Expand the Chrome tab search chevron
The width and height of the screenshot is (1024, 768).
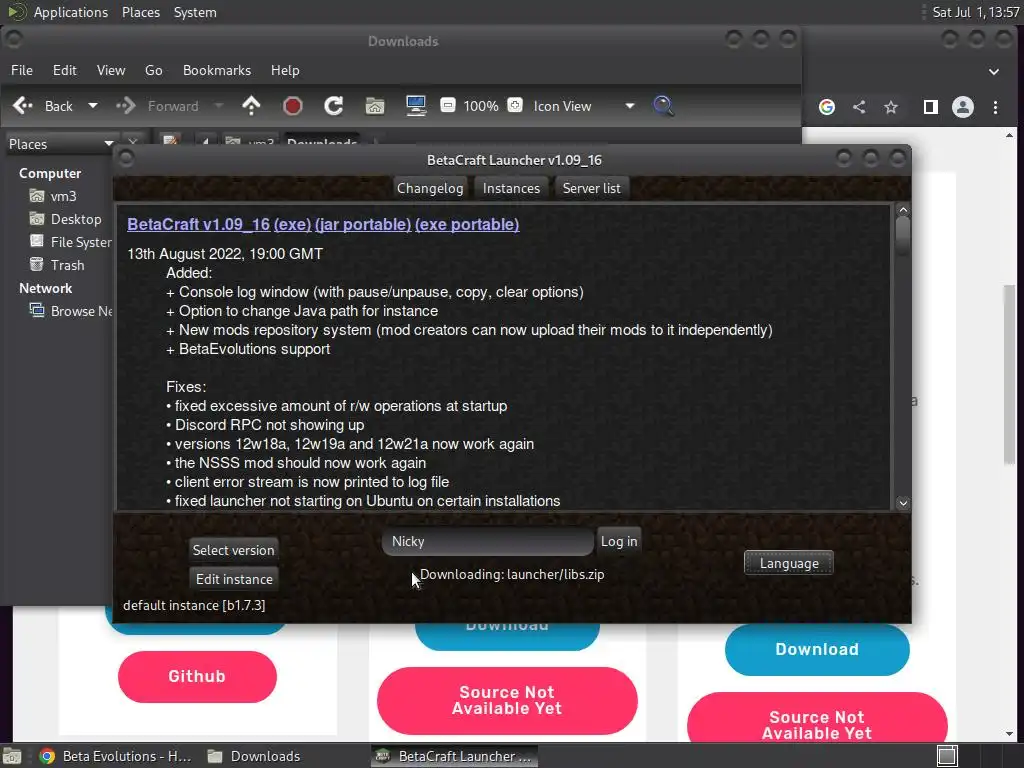(993, 71)
